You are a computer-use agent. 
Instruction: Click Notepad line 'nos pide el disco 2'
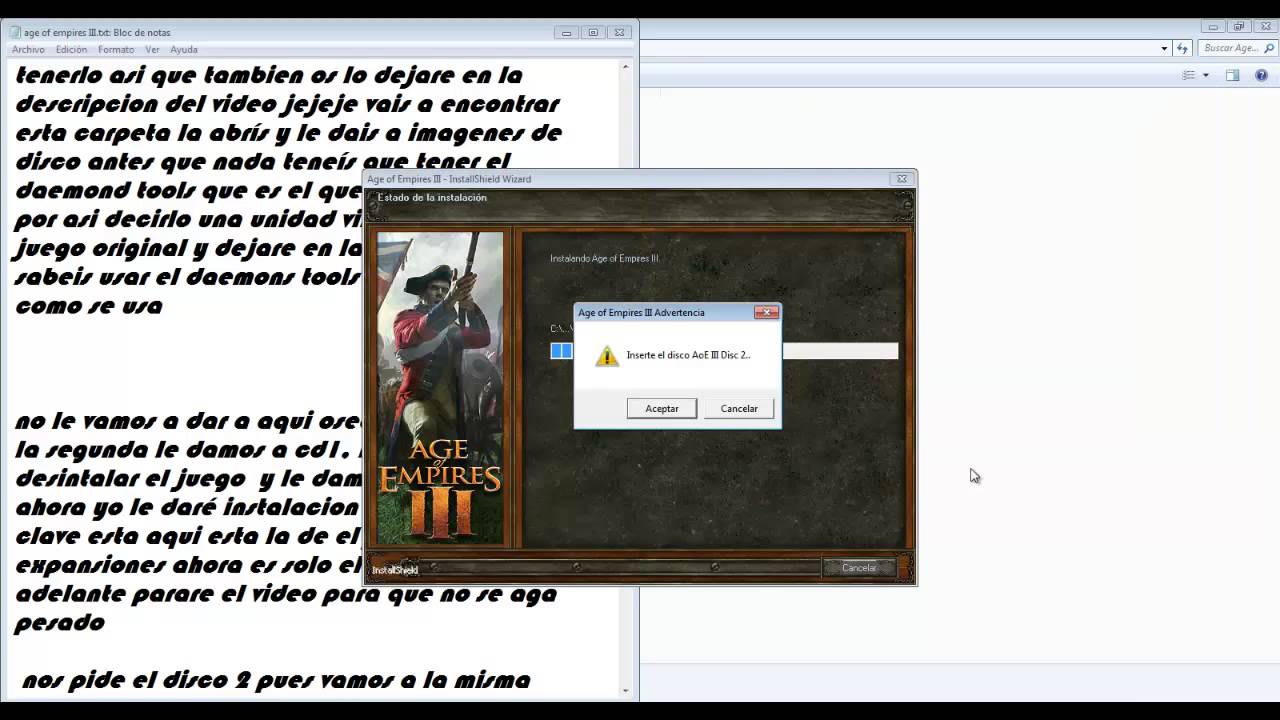[276, 681]
